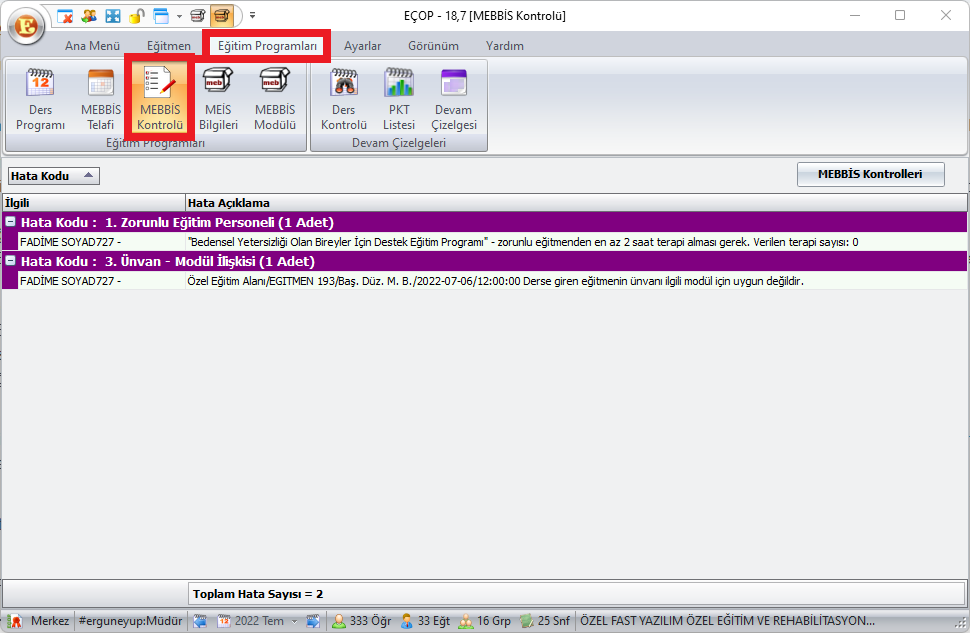Screen dimensions: 970x633
Task: Click the highlighted meb box icon in quick toolbar
Action: point(221,16)
